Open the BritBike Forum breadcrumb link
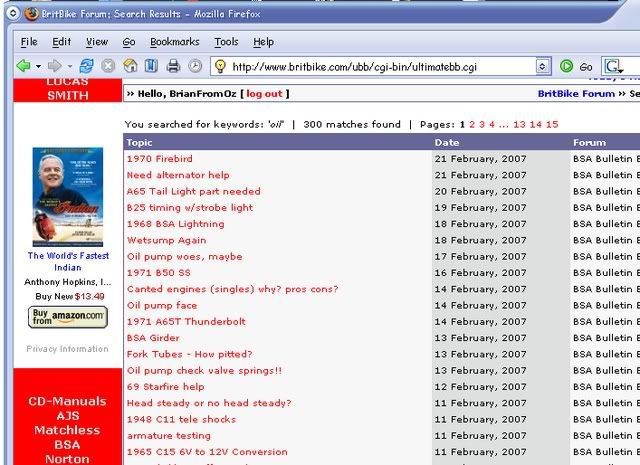Image resolution: width=640 pixels, height=465 pixels. coord(576,93)
